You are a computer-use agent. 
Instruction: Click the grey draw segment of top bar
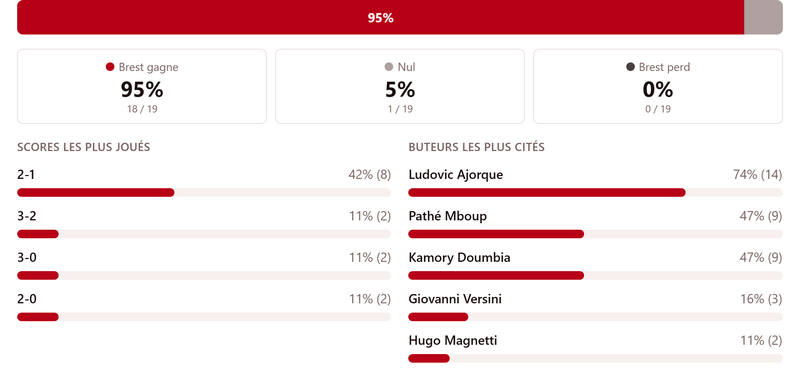tap(763, 18)
